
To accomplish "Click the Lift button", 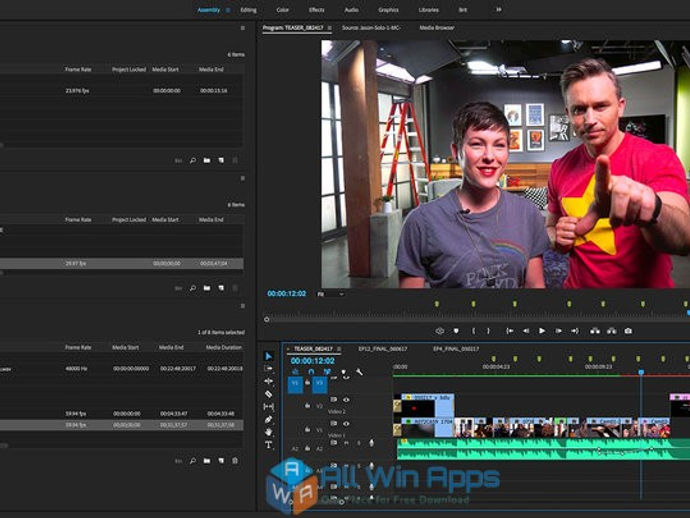I will click(595, 331).
